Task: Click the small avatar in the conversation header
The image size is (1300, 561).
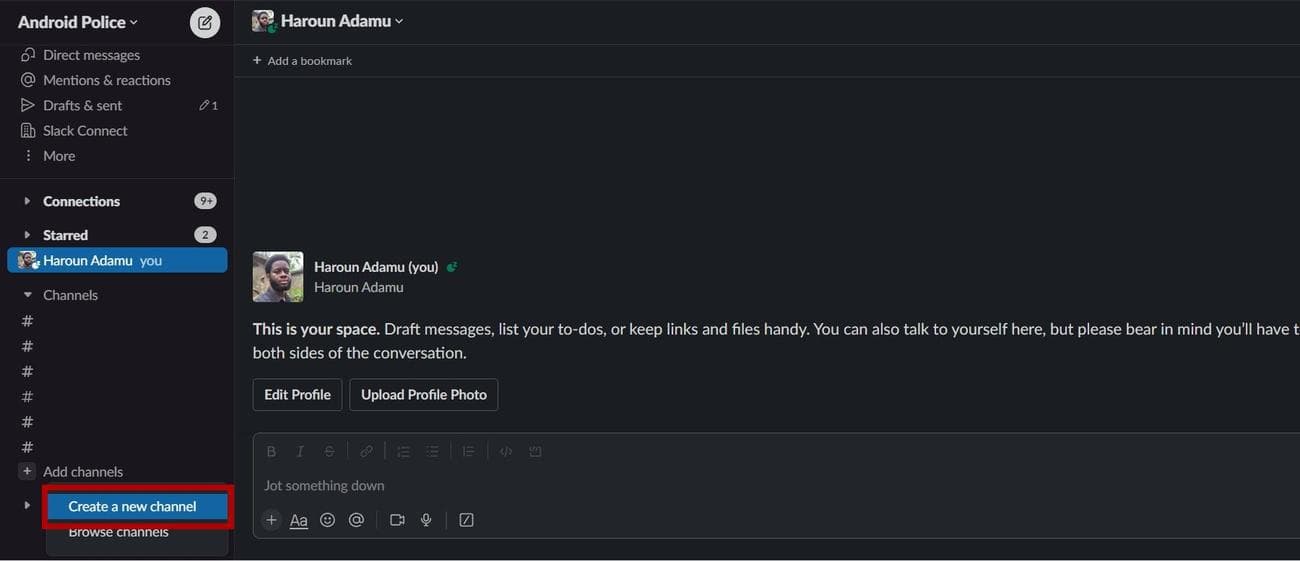Action: [x=263, y=21]
